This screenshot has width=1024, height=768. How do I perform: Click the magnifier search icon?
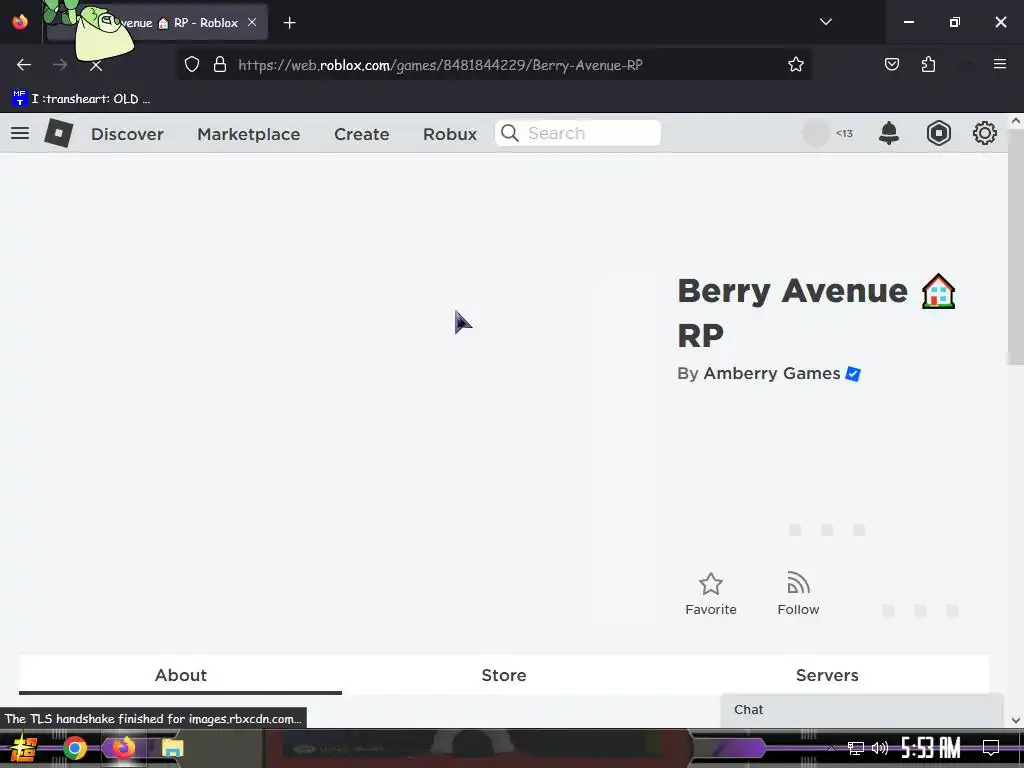coord(509,133)
